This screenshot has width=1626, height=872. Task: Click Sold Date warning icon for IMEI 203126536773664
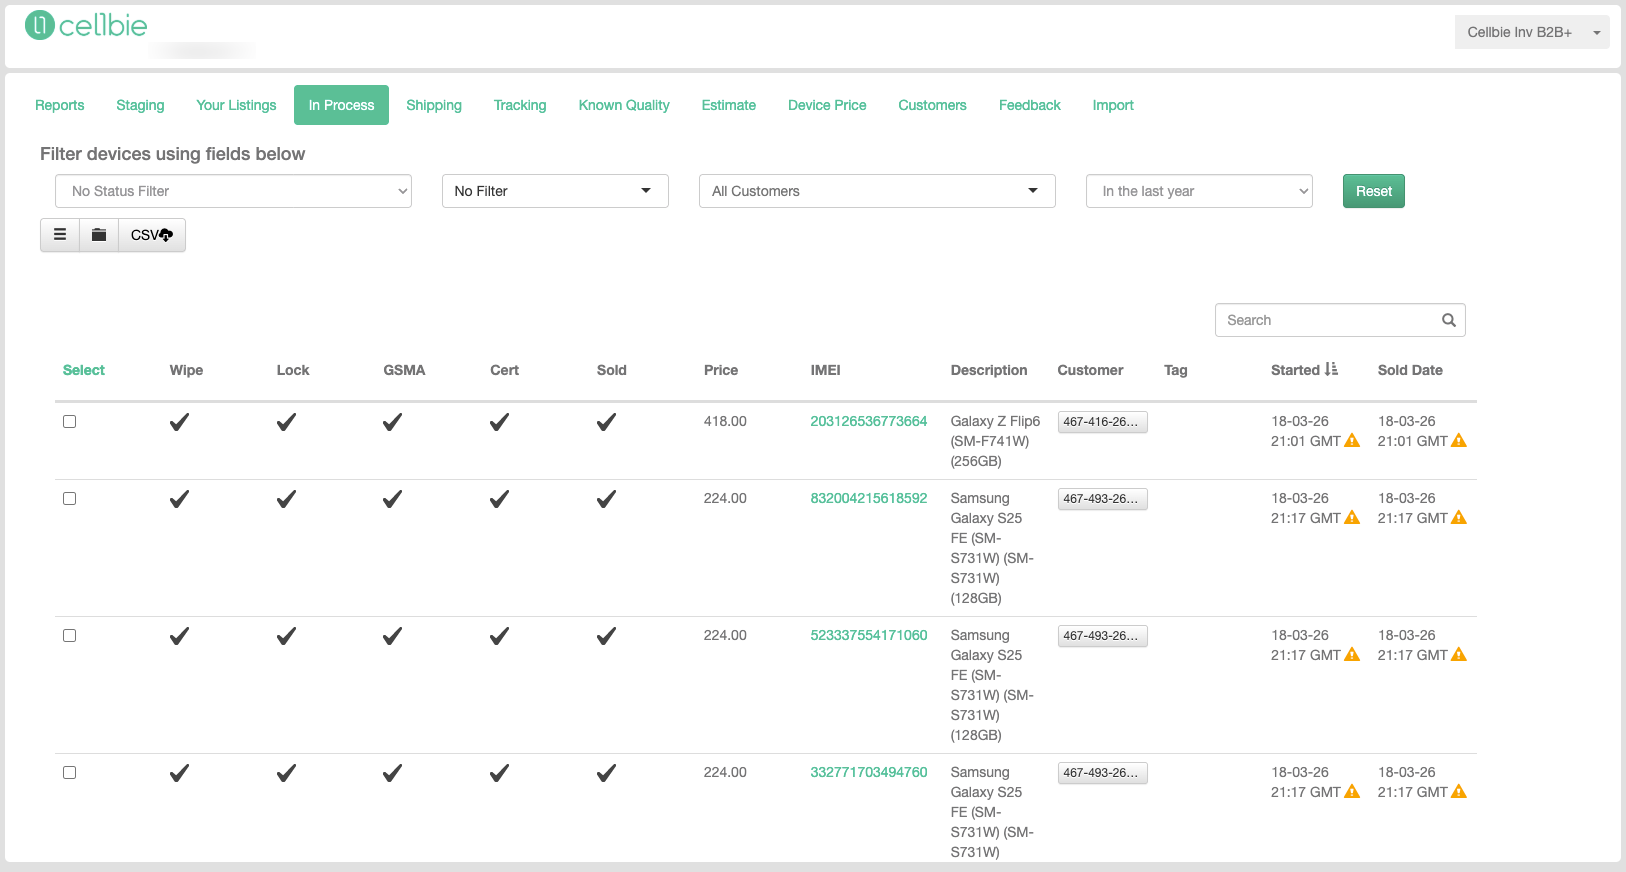[1459, 441]
